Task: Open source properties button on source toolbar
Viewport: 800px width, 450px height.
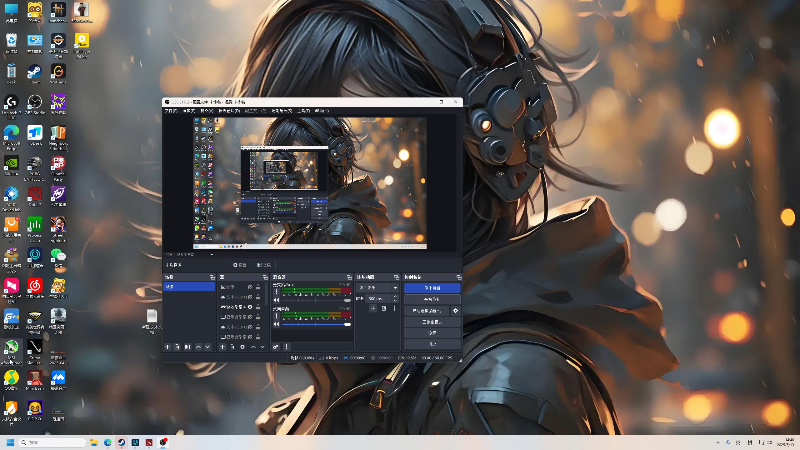Action: click(240, 265)
